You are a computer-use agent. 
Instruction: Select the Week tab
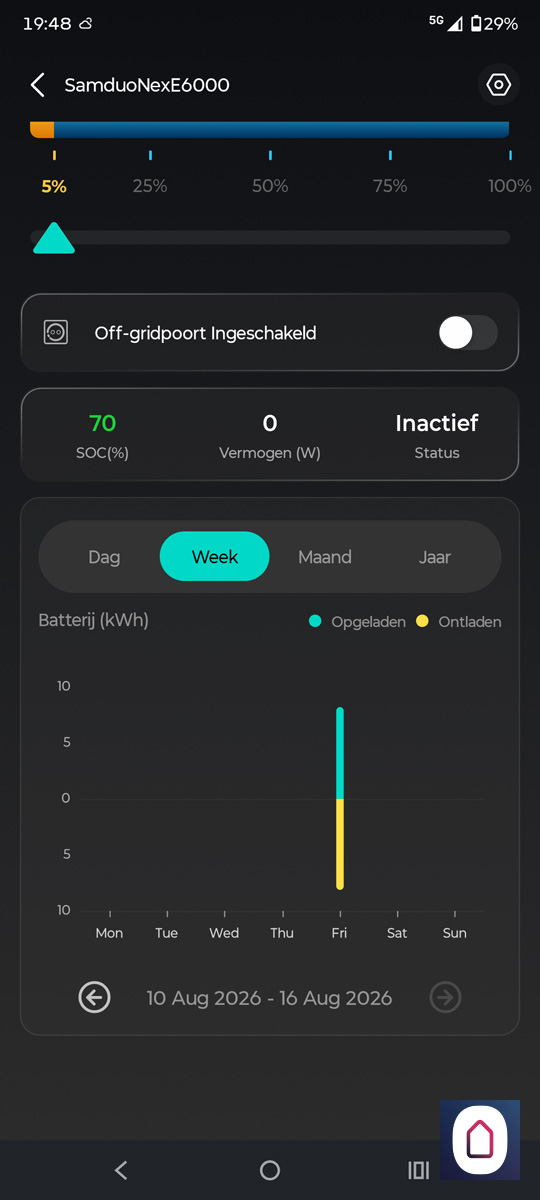click(x=215, y=557)
